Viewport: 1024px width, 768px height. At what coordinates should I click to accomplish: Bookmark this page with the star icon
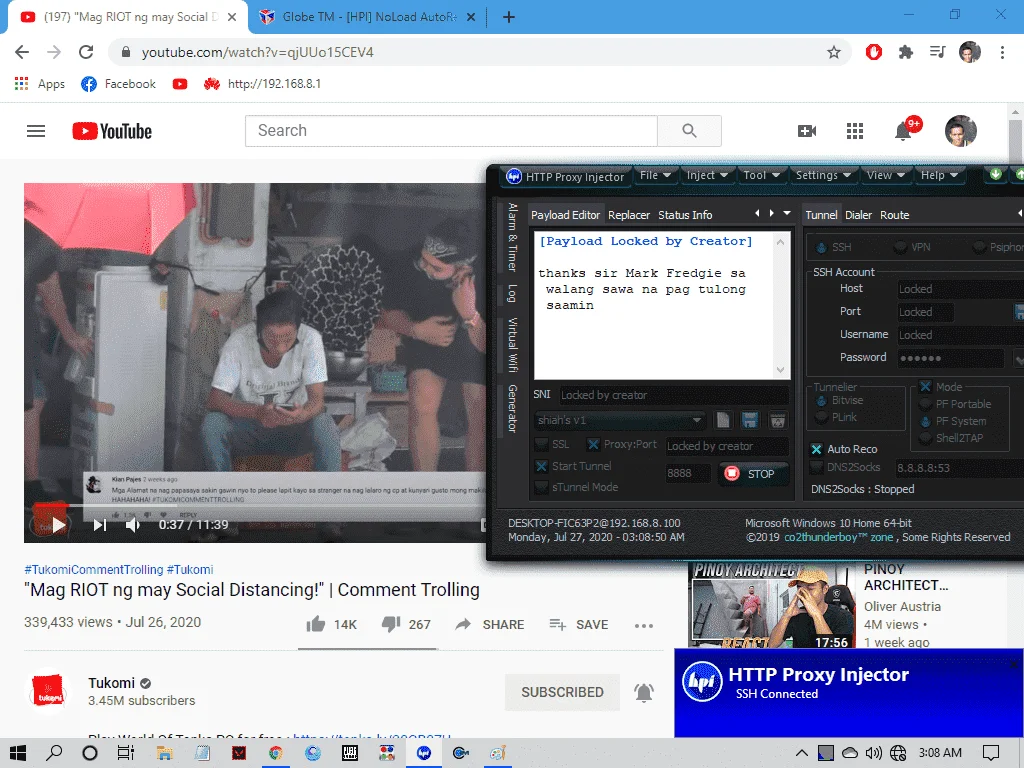pos(833,52)
